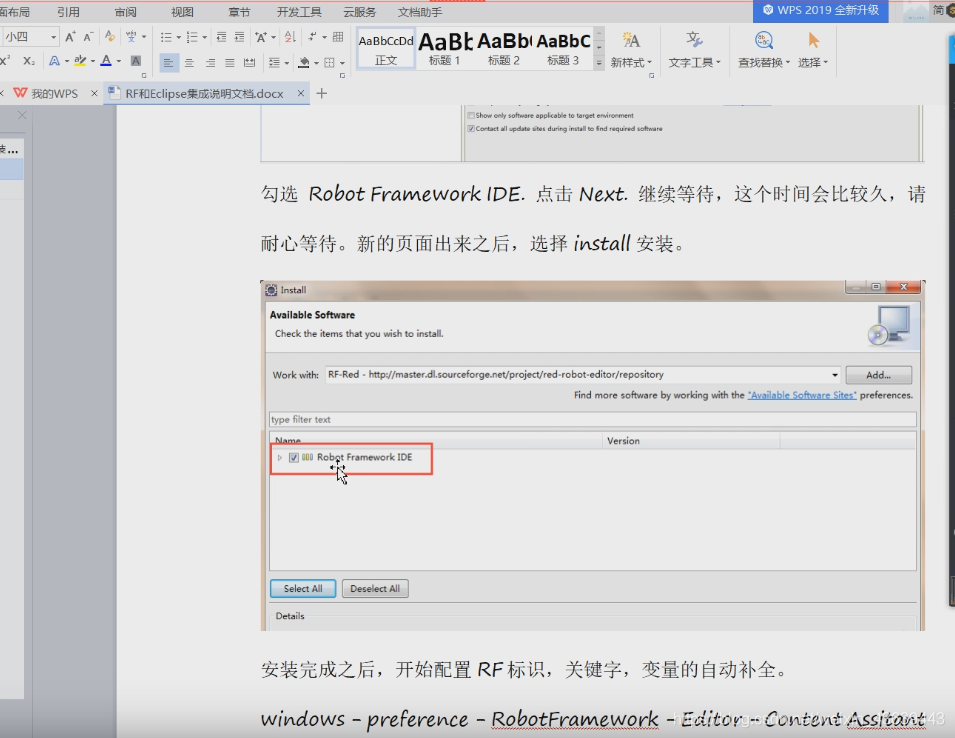Image resolution: width=955 pixels, height=738 pixels.
Task: Open the 审阅 ribbon tab
Action: 125,12
